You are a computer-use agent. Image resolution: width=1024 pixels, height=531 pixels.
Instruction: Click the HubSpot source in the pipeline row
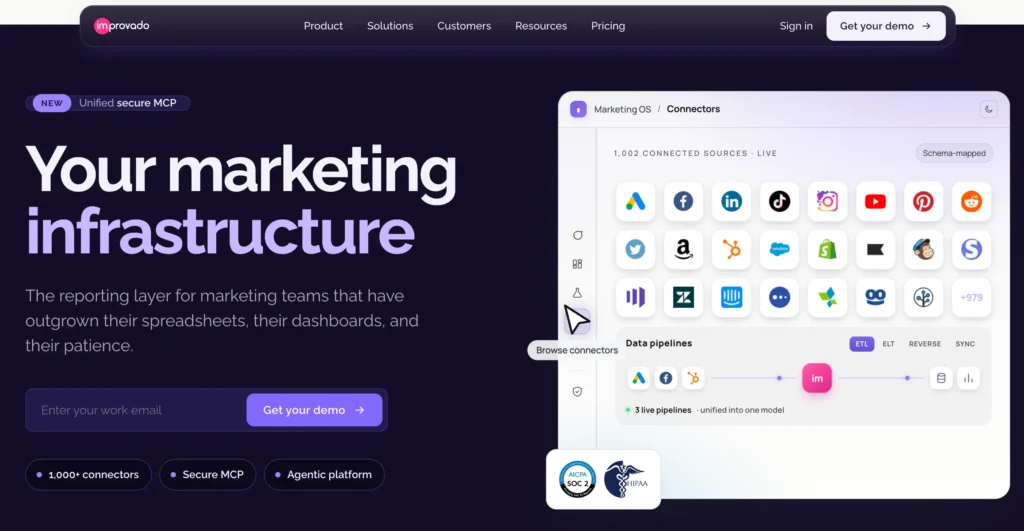[x=693, y=378]
